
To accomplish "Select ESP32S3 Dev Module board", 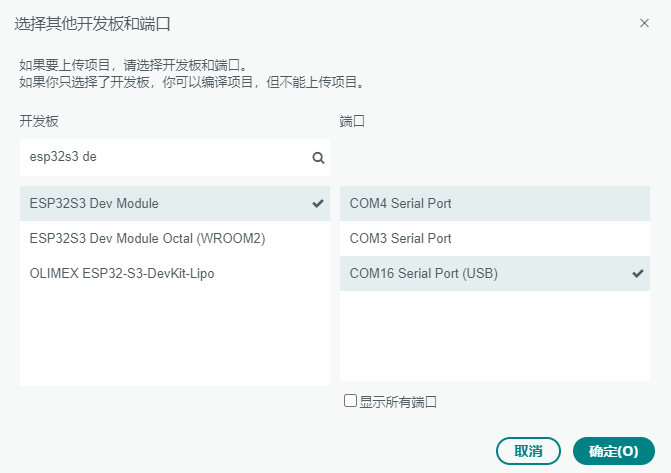I will click(94, 203).
